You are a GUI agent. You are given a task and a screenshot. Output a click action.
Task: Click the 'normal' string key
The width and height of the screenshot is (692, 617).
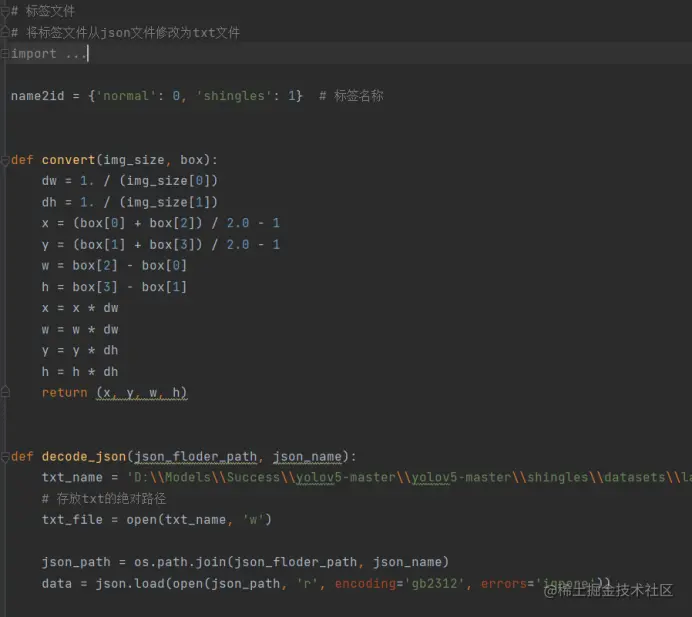point(126,96)
